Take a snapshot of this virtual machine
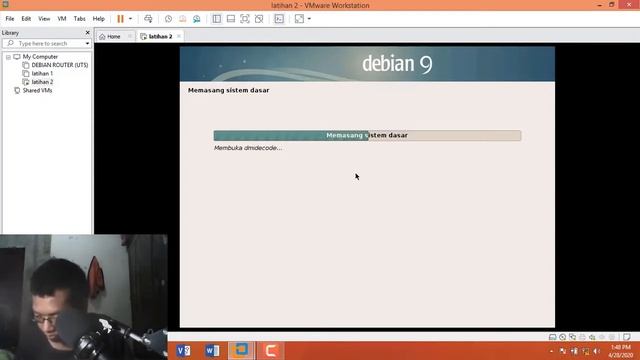The image size is (640, 360). (x=168, y=19)
